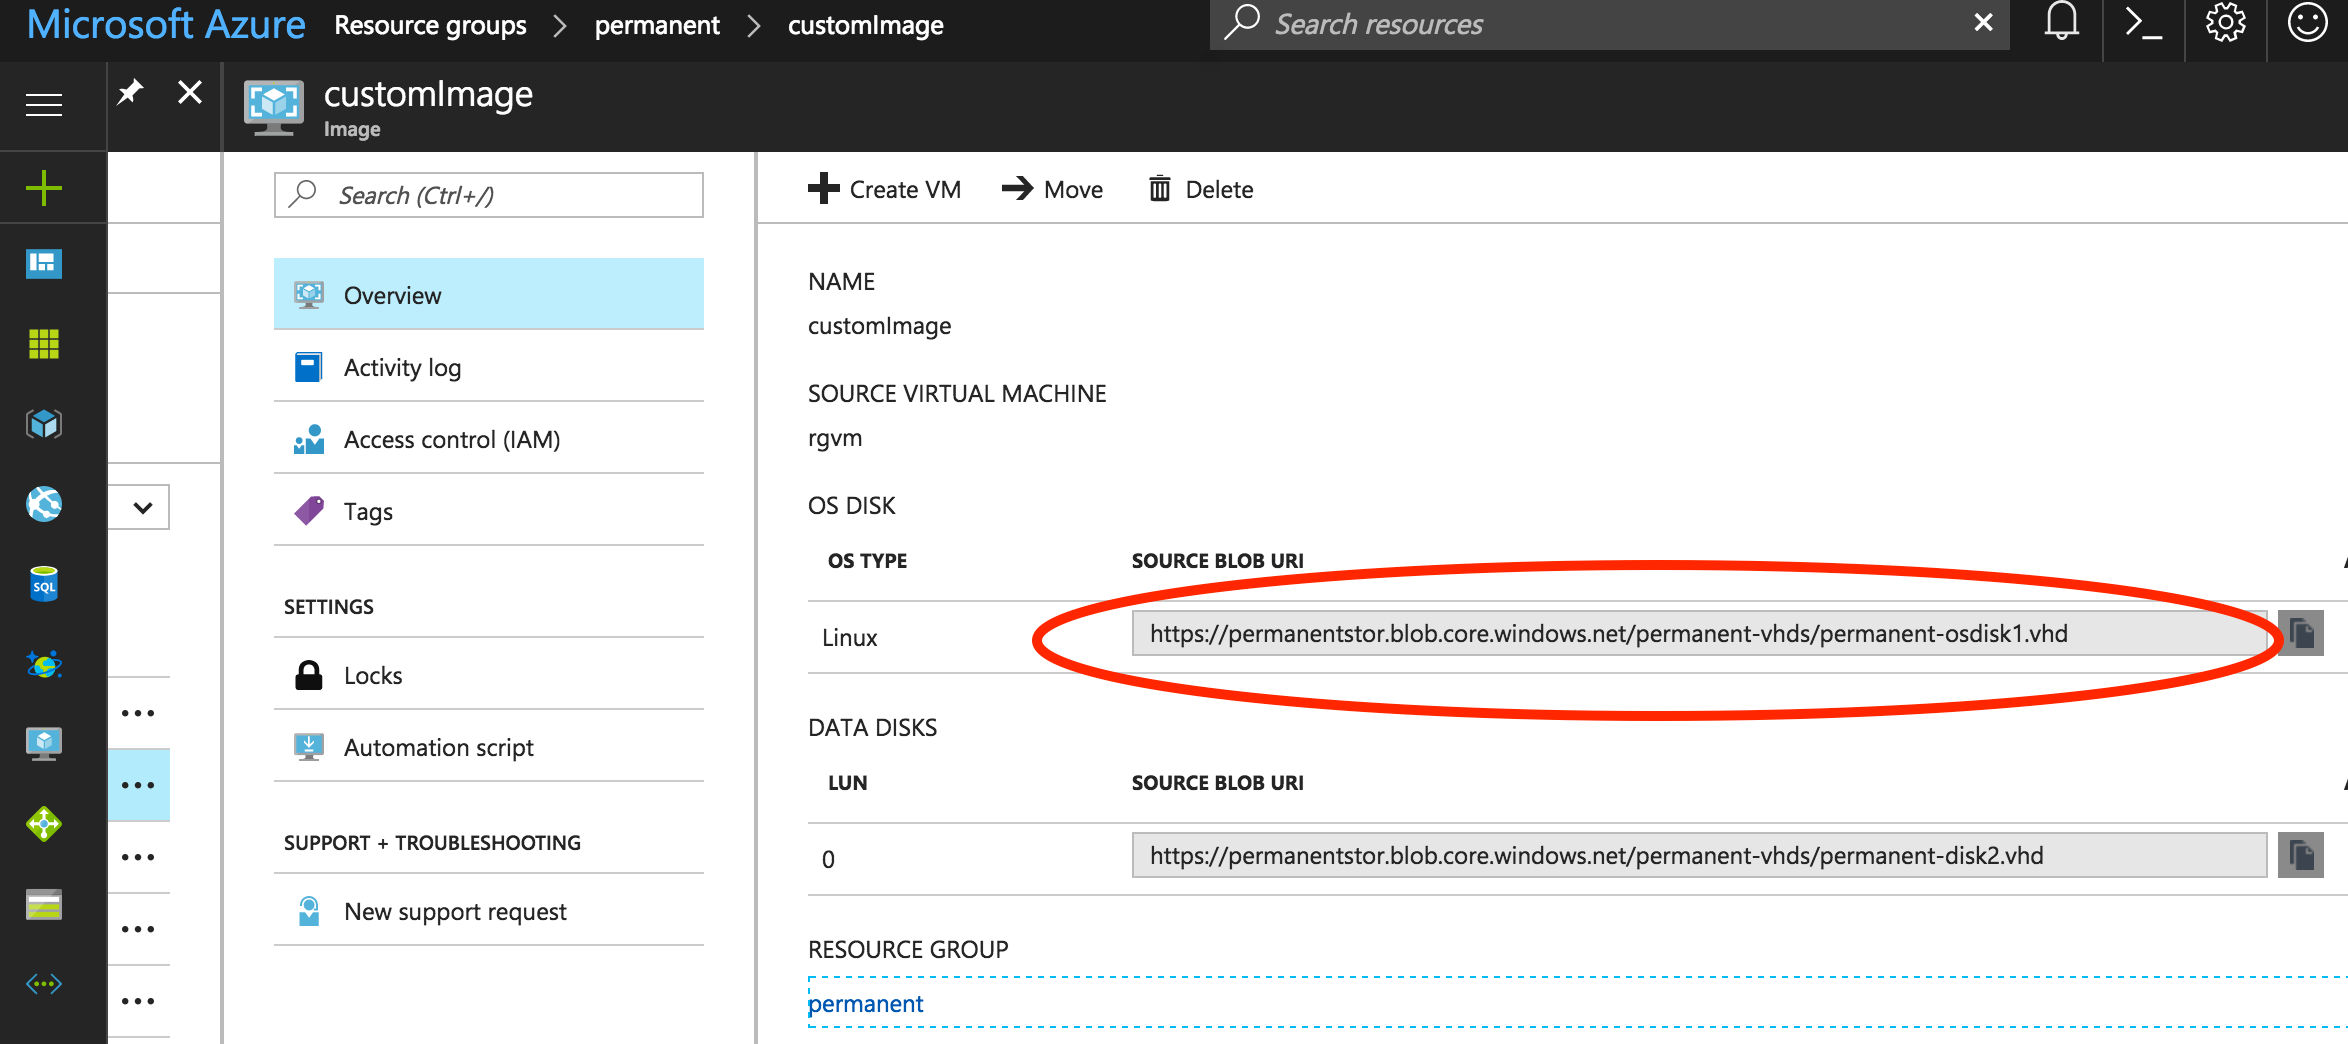Open Virtual networks icon in sidebar
The height and width of the screenshot is (1044, 2348).
point(44,984)
